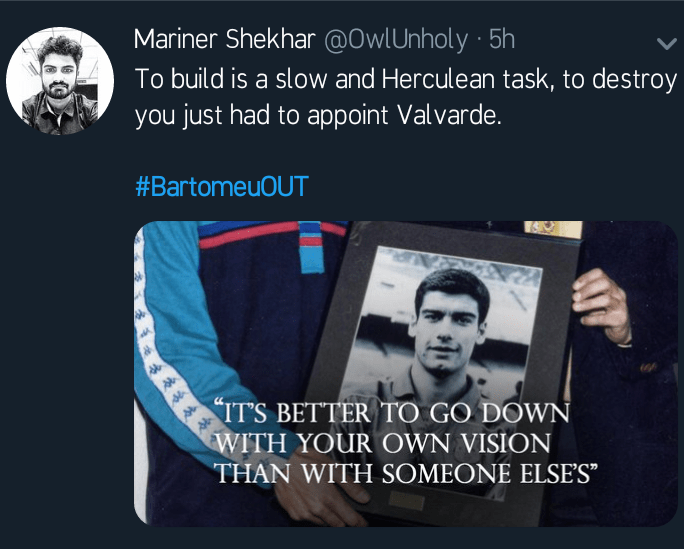Click the "IT'S BETTER TO GO DOWN" line
684x549 pixels.
click(392, 413)
